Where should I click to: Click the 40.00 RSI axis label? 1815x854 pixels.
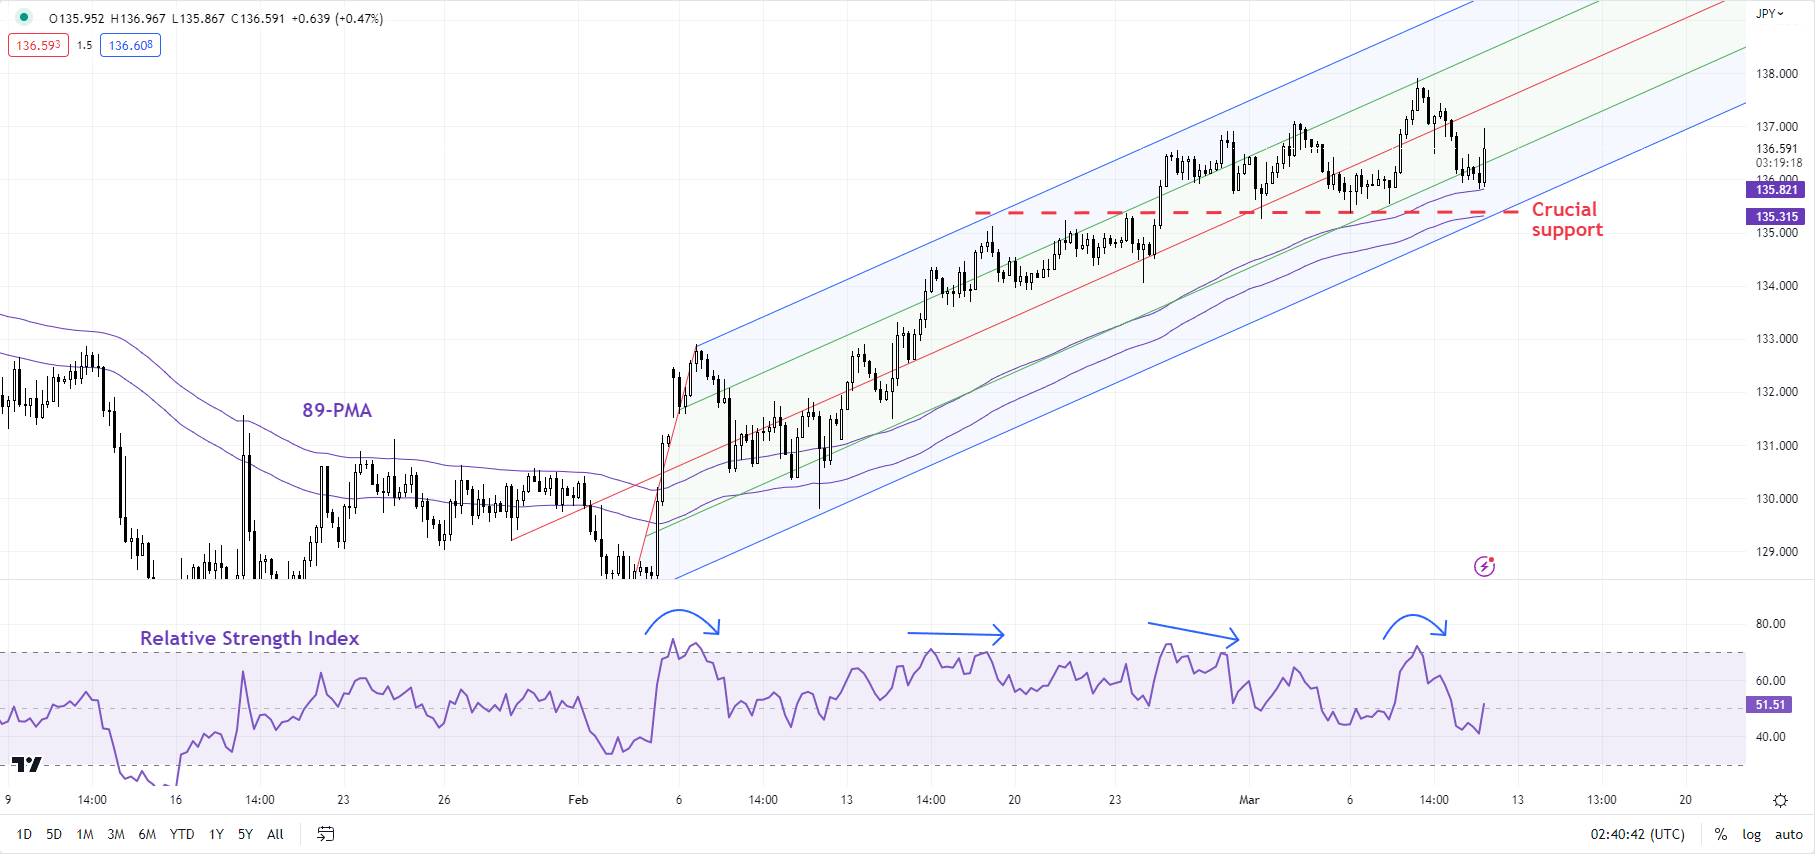(1770, 737)
